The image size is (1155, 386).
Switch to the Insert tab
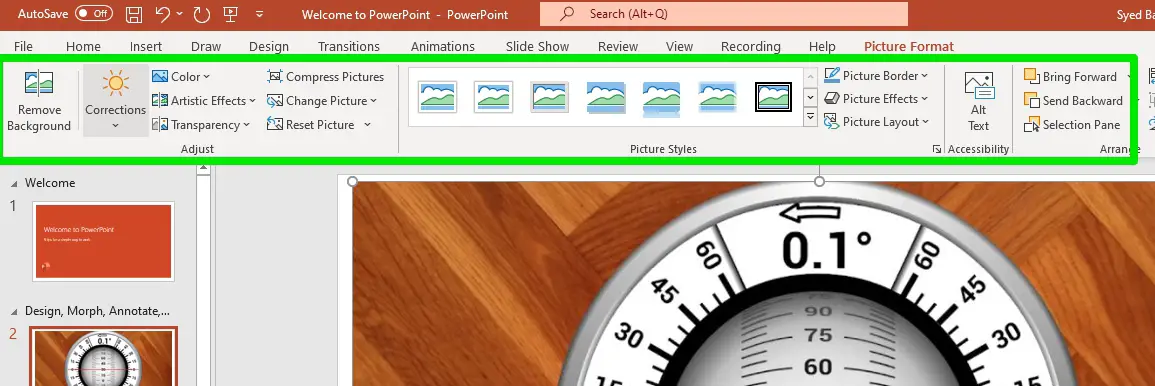click(x=146, y=46)
